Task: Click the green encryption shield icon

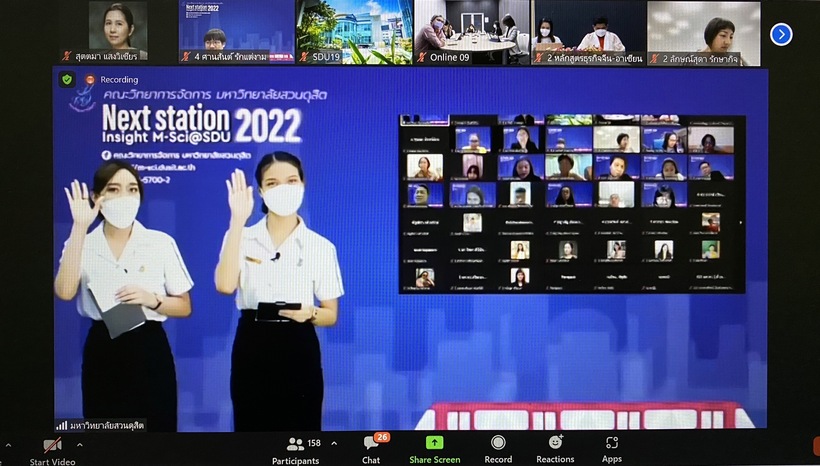Action: tap(66, 79)
